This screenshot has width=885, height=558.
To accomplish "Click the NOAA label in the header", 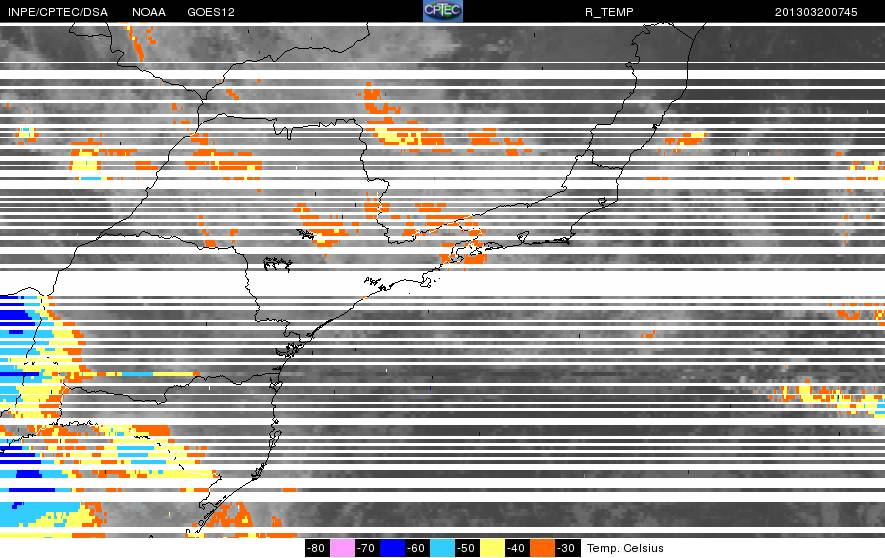I will [149, 12].
